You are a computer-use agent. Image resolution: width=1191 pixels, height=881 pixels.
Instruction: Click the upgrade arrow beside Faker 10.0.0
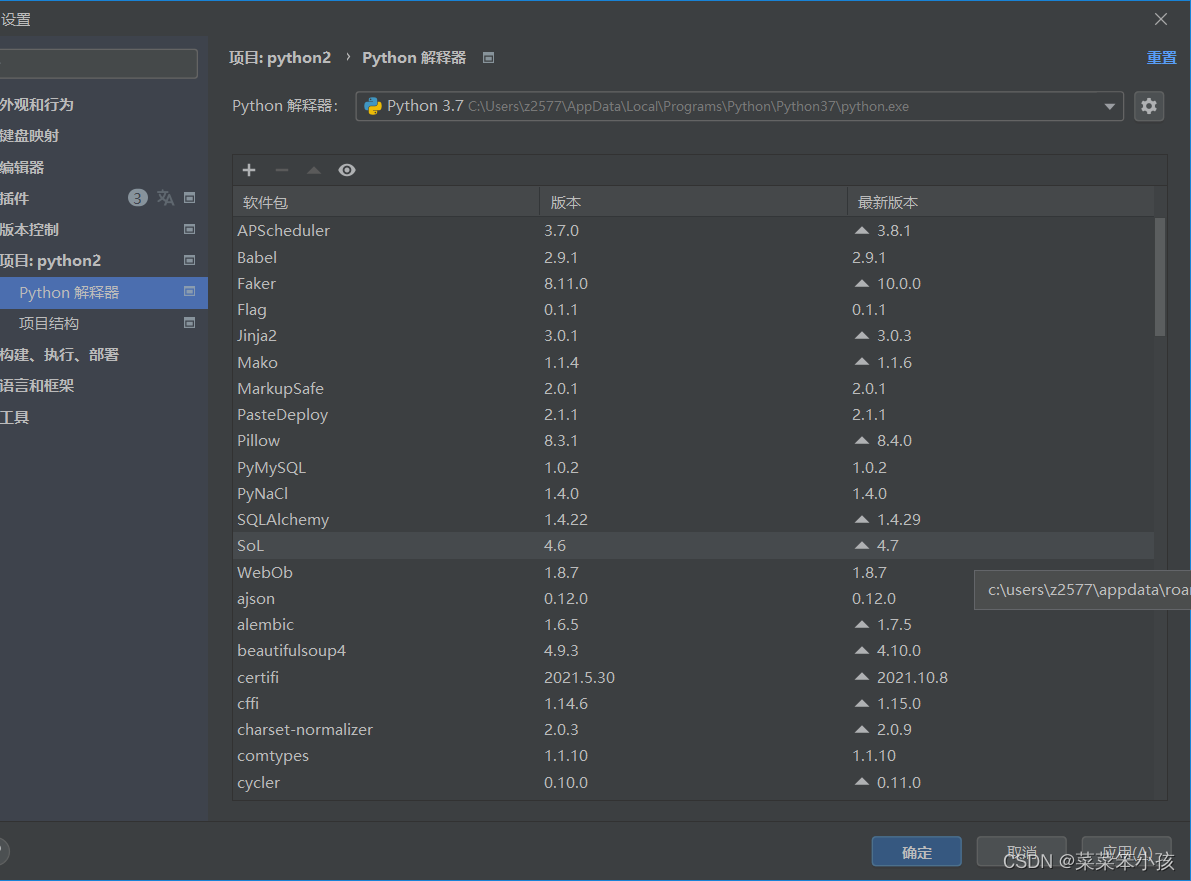861,283
